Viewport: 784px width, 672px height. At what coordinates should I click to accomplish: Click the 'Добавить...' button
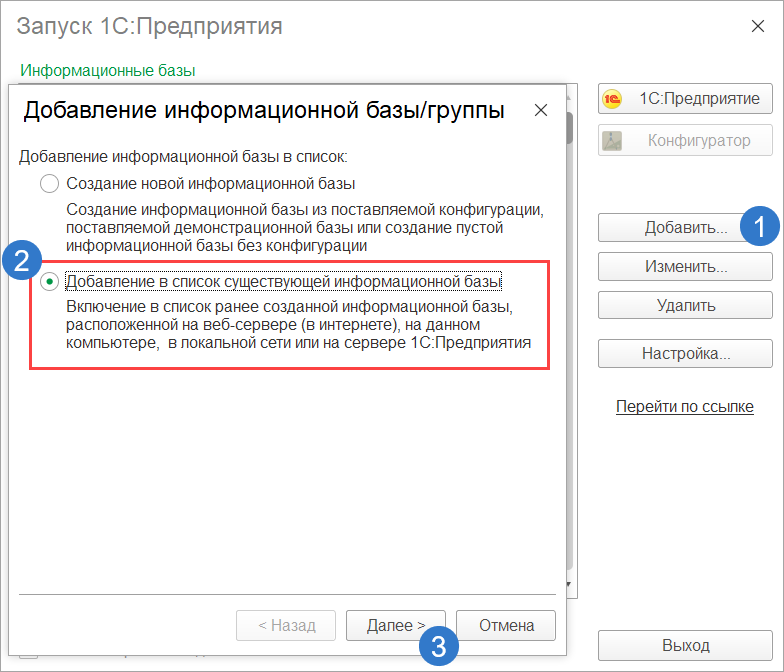685,228
